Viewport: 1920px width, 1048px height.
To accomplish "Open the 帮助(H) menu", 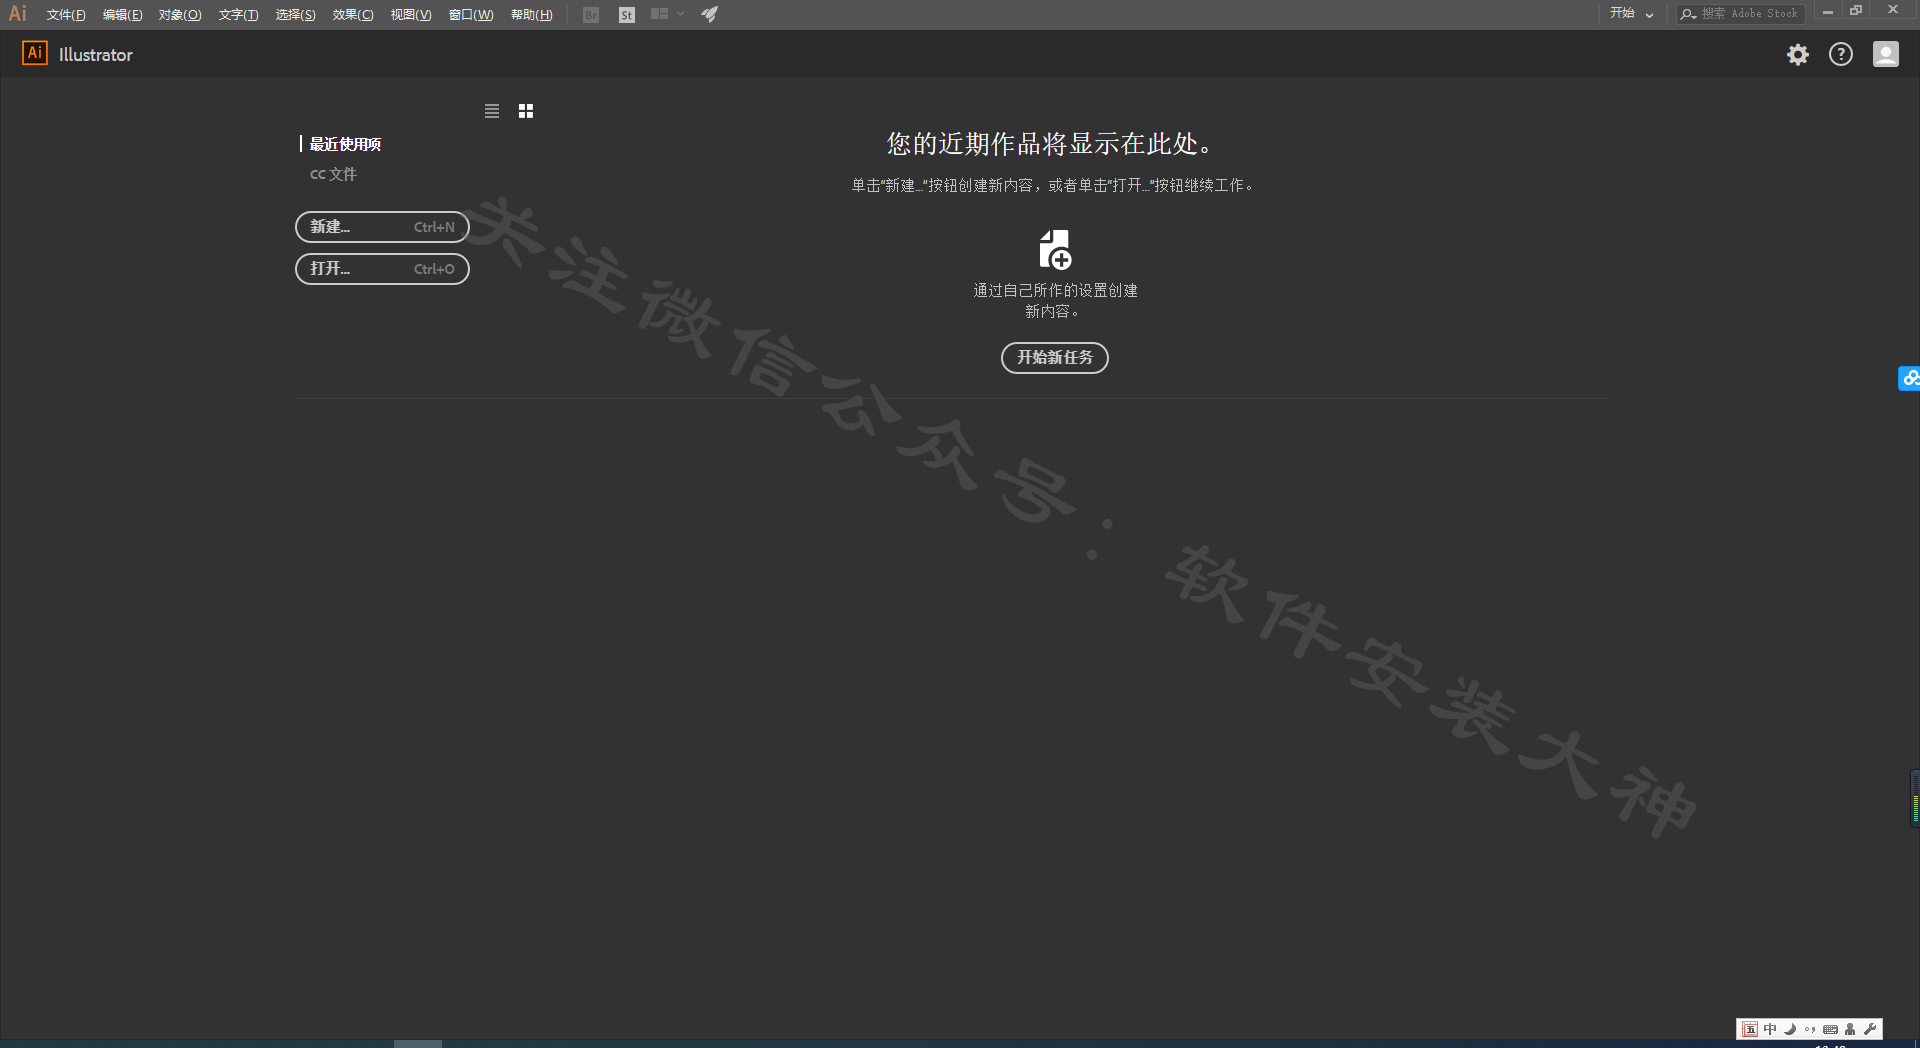I will [x=531, y=15].
